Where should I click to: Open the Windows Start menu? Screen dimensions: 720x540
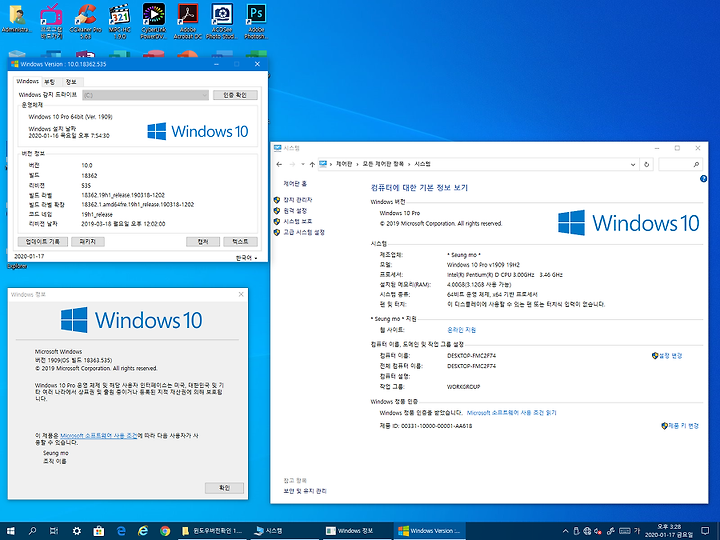pos(10,531)
